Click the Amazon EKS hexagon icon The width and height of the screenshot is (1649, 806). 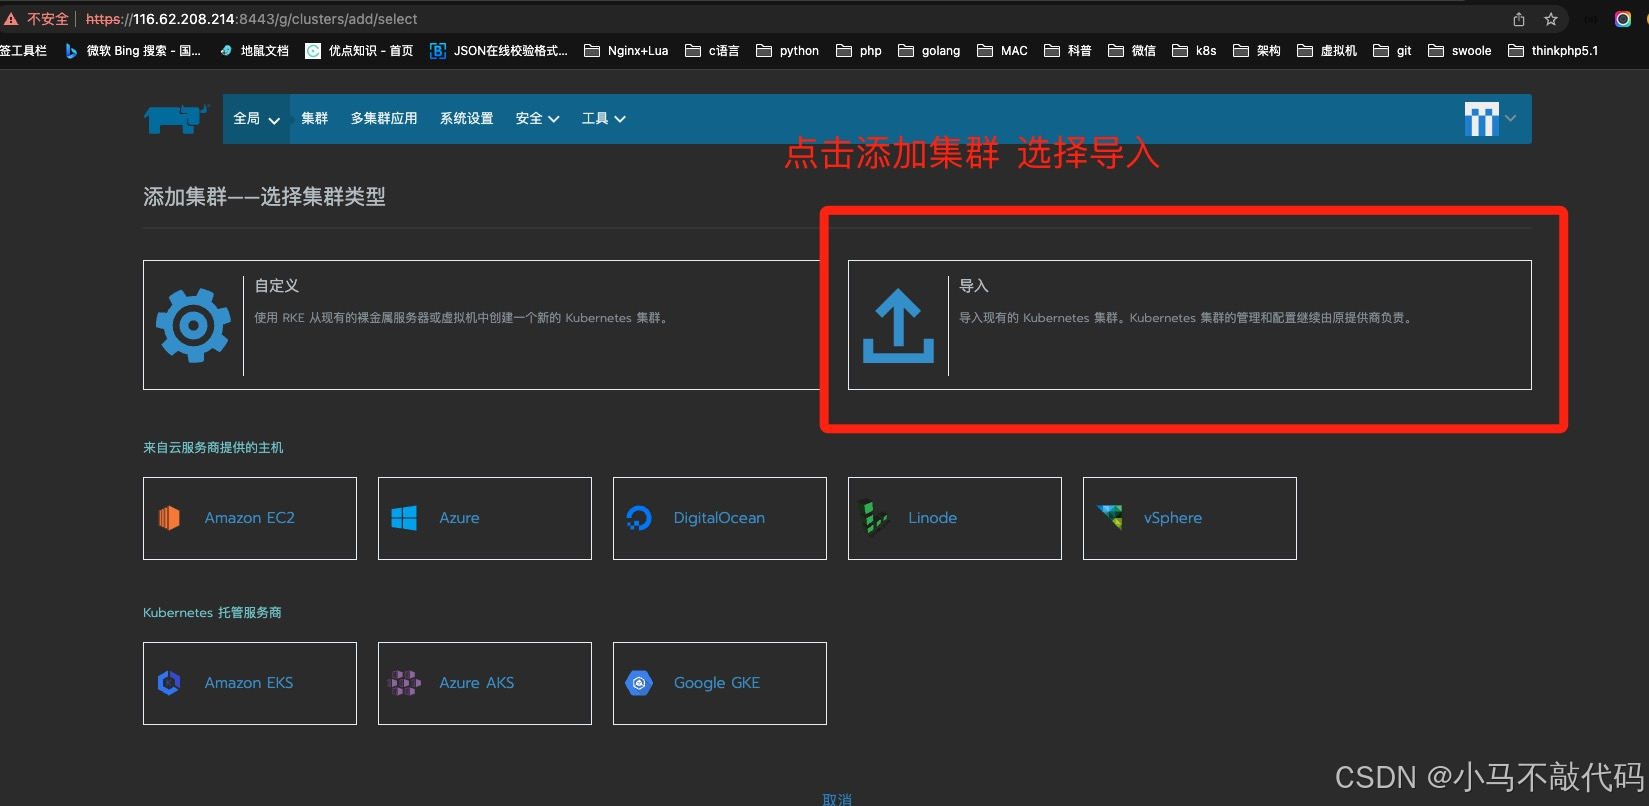pos(169,683)
